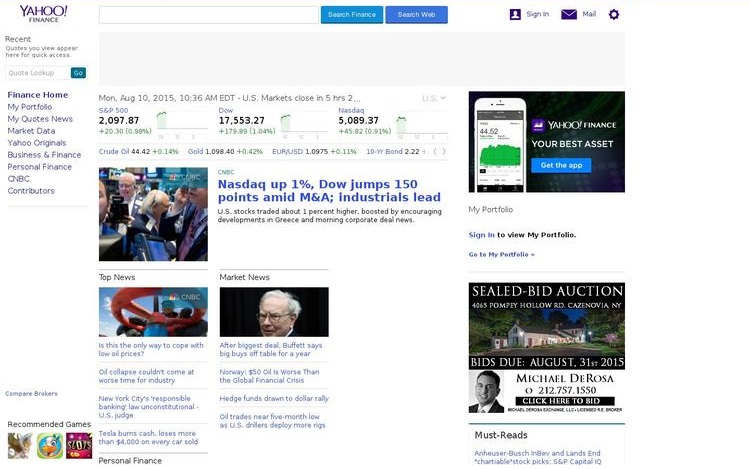750x469 pixels.
Task: Open Mail via the envelope icon
Action: point(569,14)
